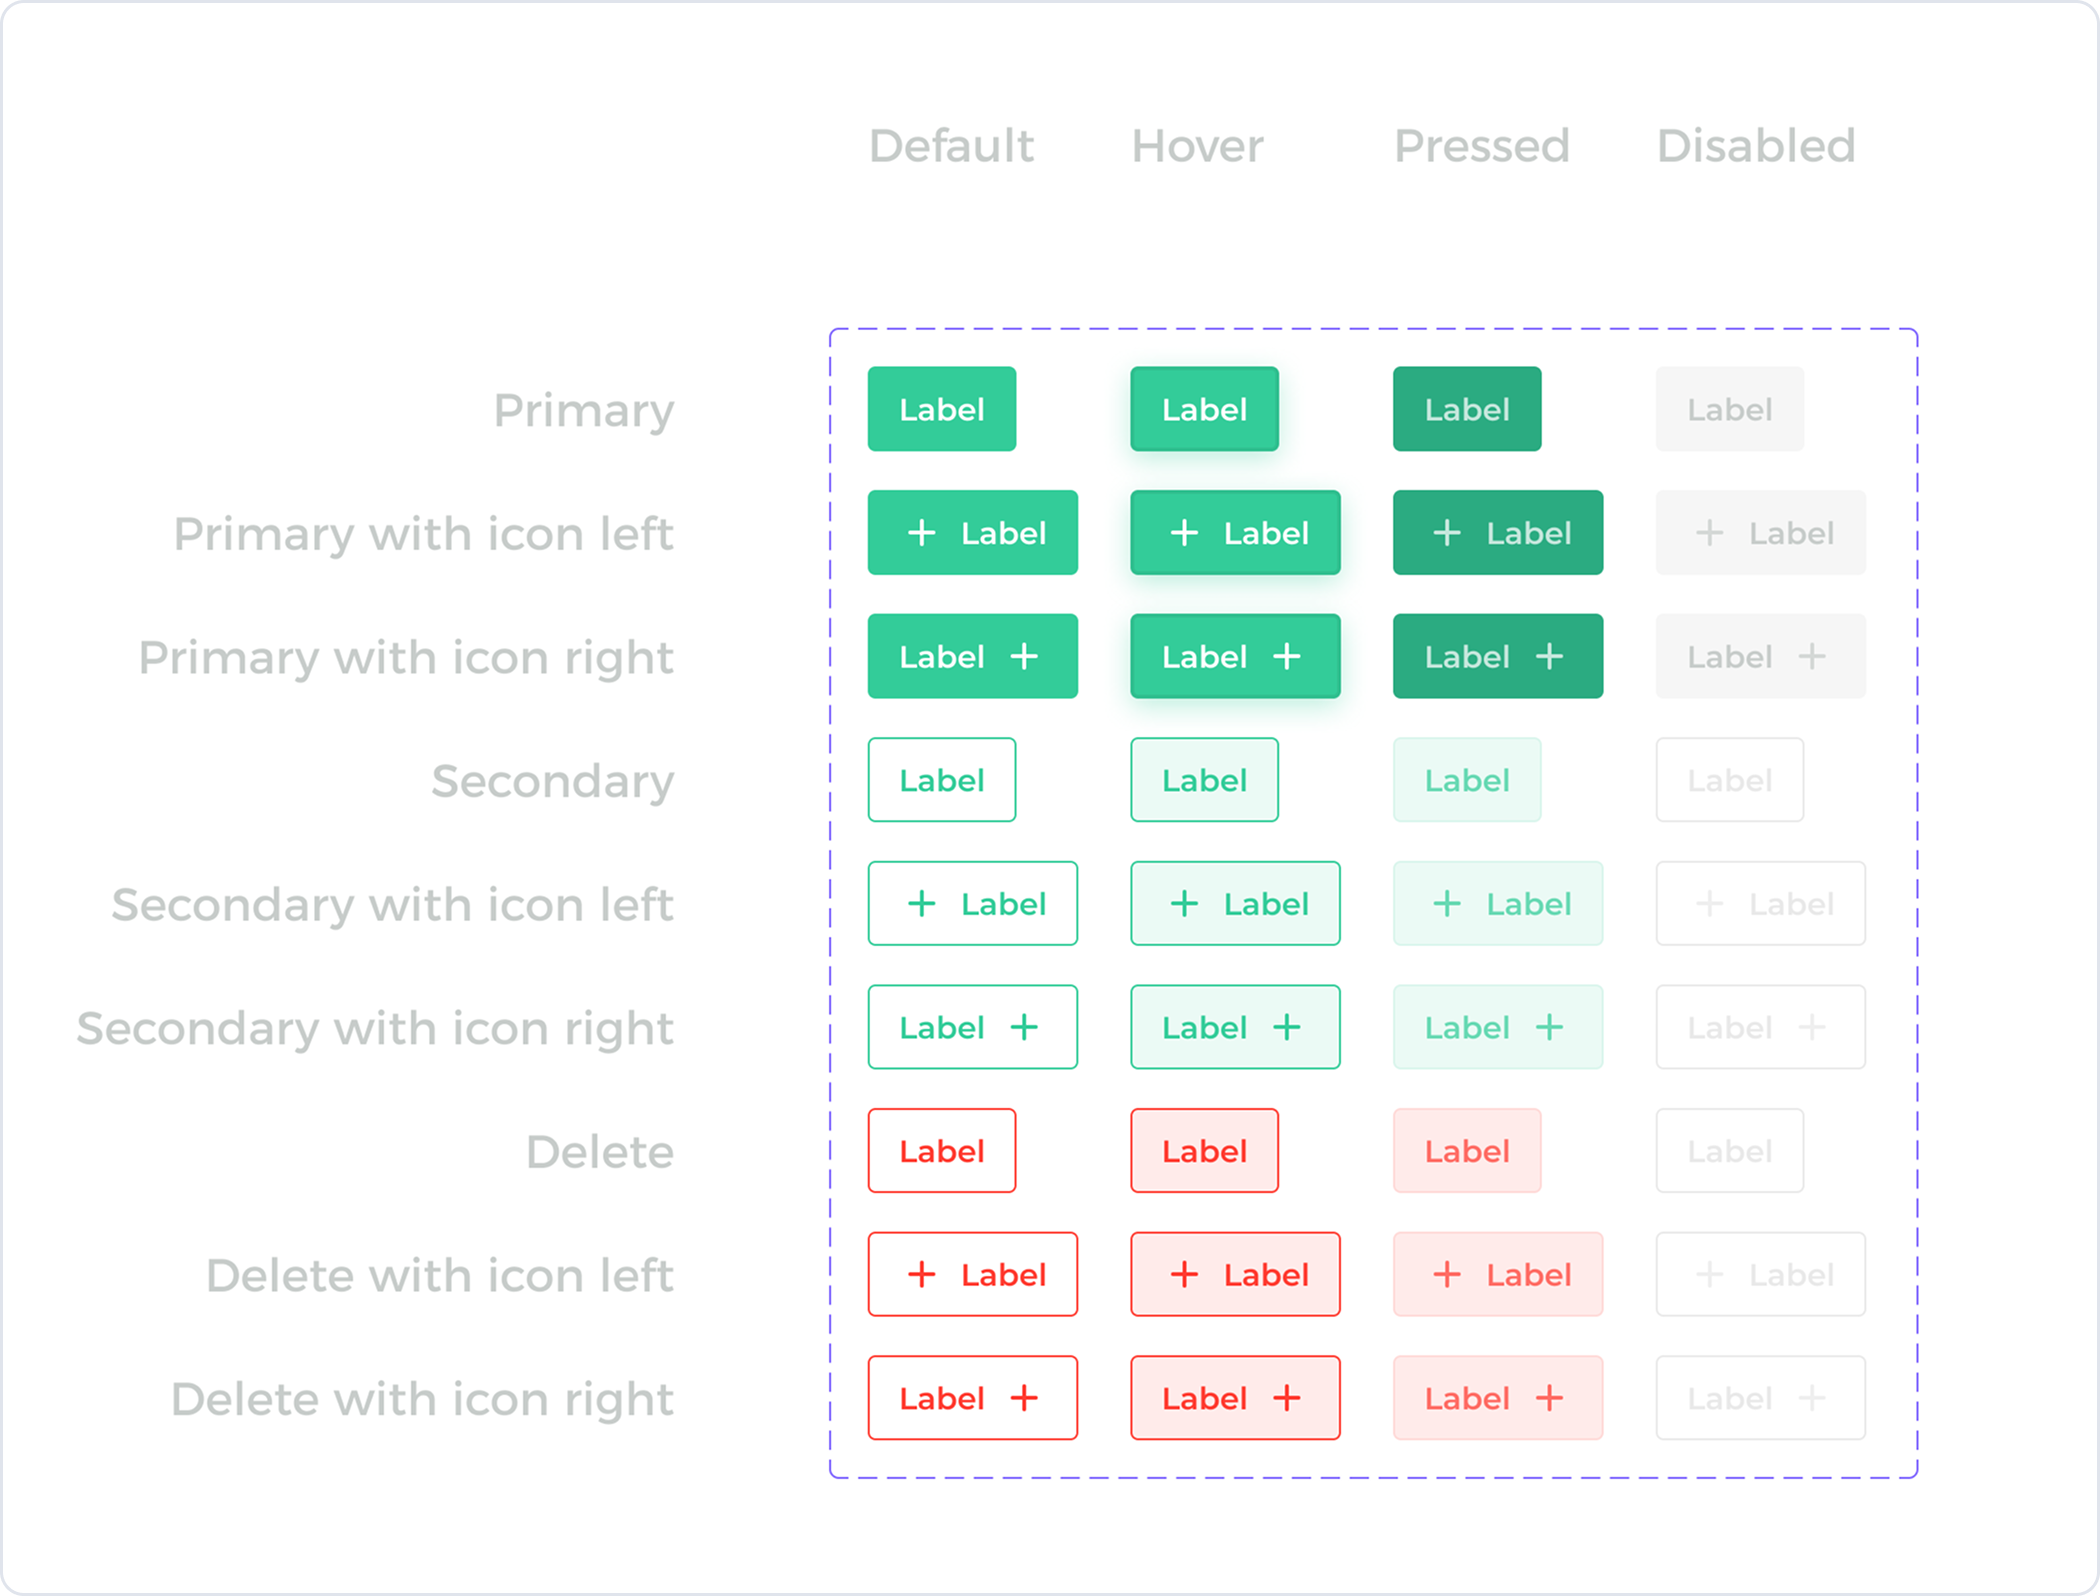Click the Disabled column header text
Screen dimensions: 2100x1596
click(1756, 146)
